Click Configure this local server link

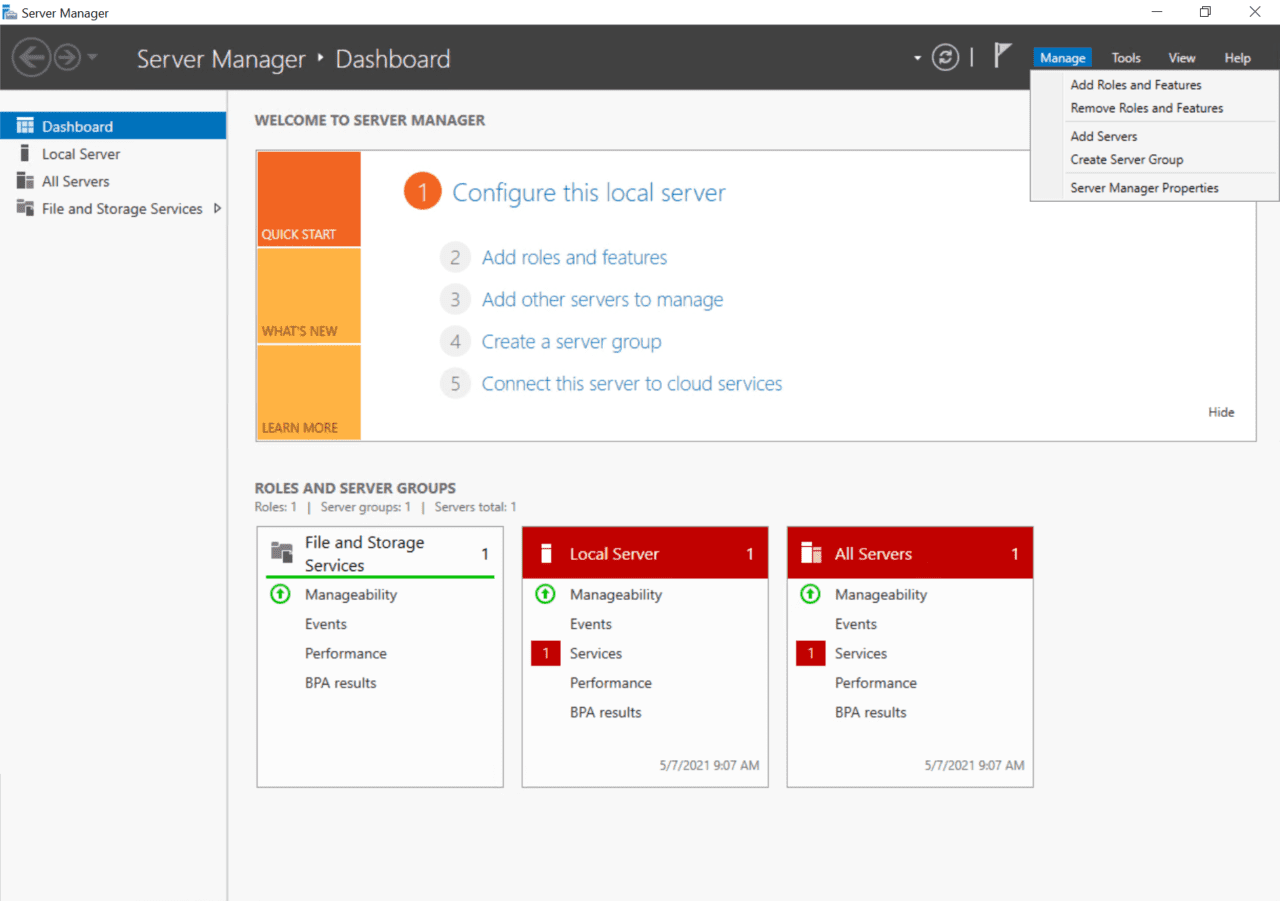click(x=589, y=193)
